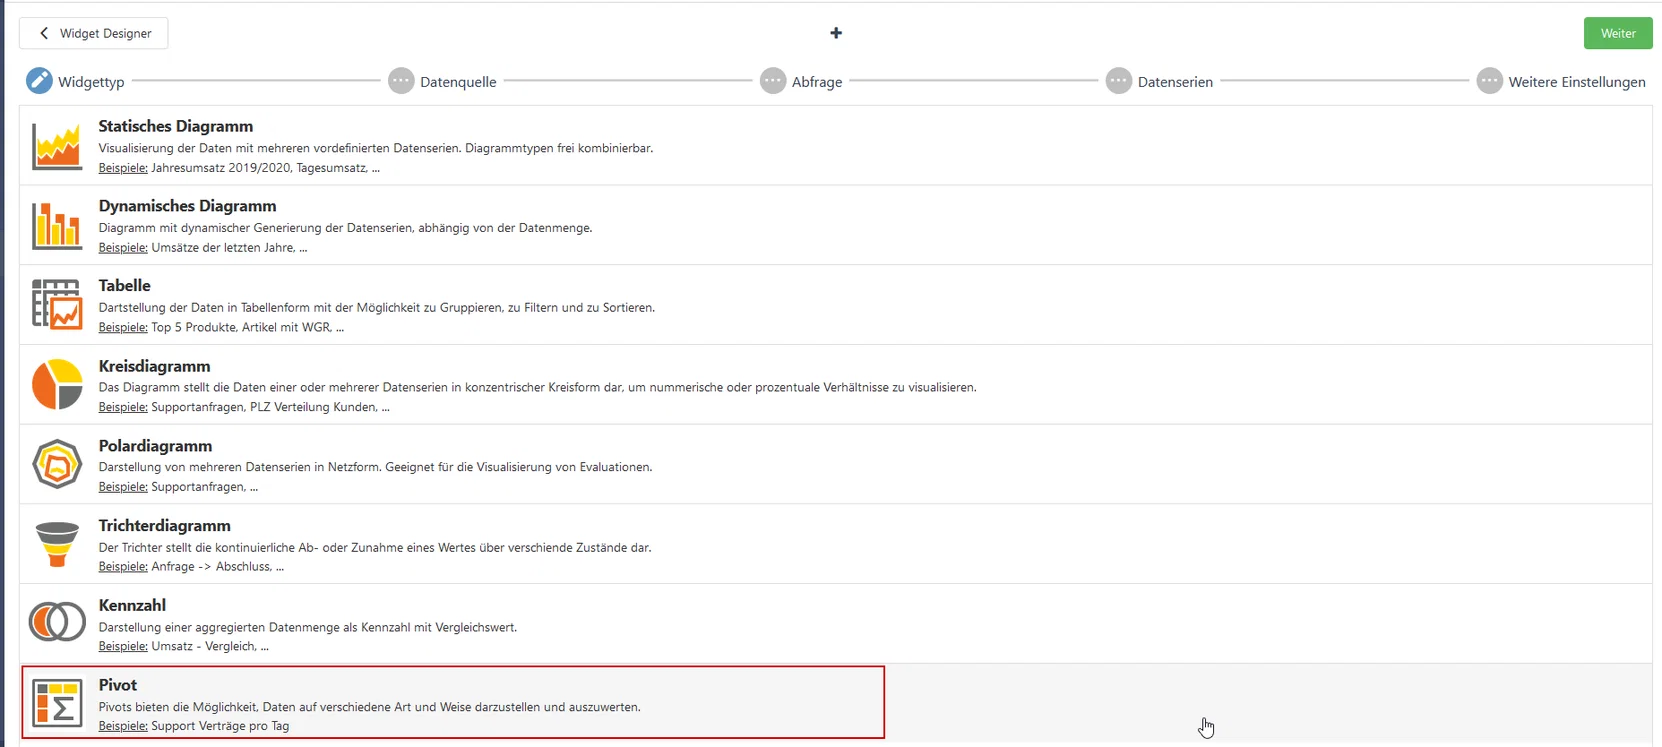1662x747 pixels.
Task: Click Kreisdiagramm description about konzentrischer Kreisform
Action: click(537, 387)
